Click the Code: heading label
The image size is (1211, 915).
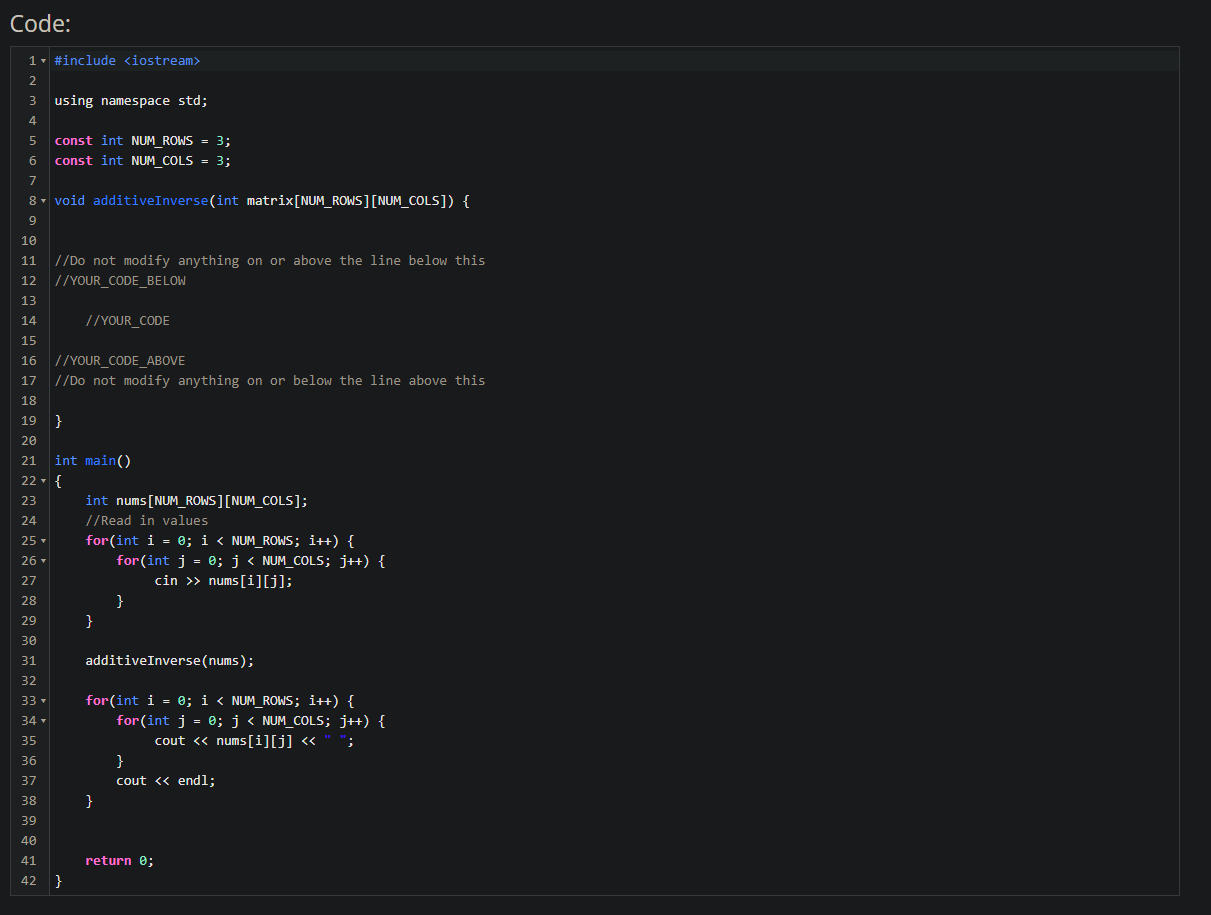39,23
